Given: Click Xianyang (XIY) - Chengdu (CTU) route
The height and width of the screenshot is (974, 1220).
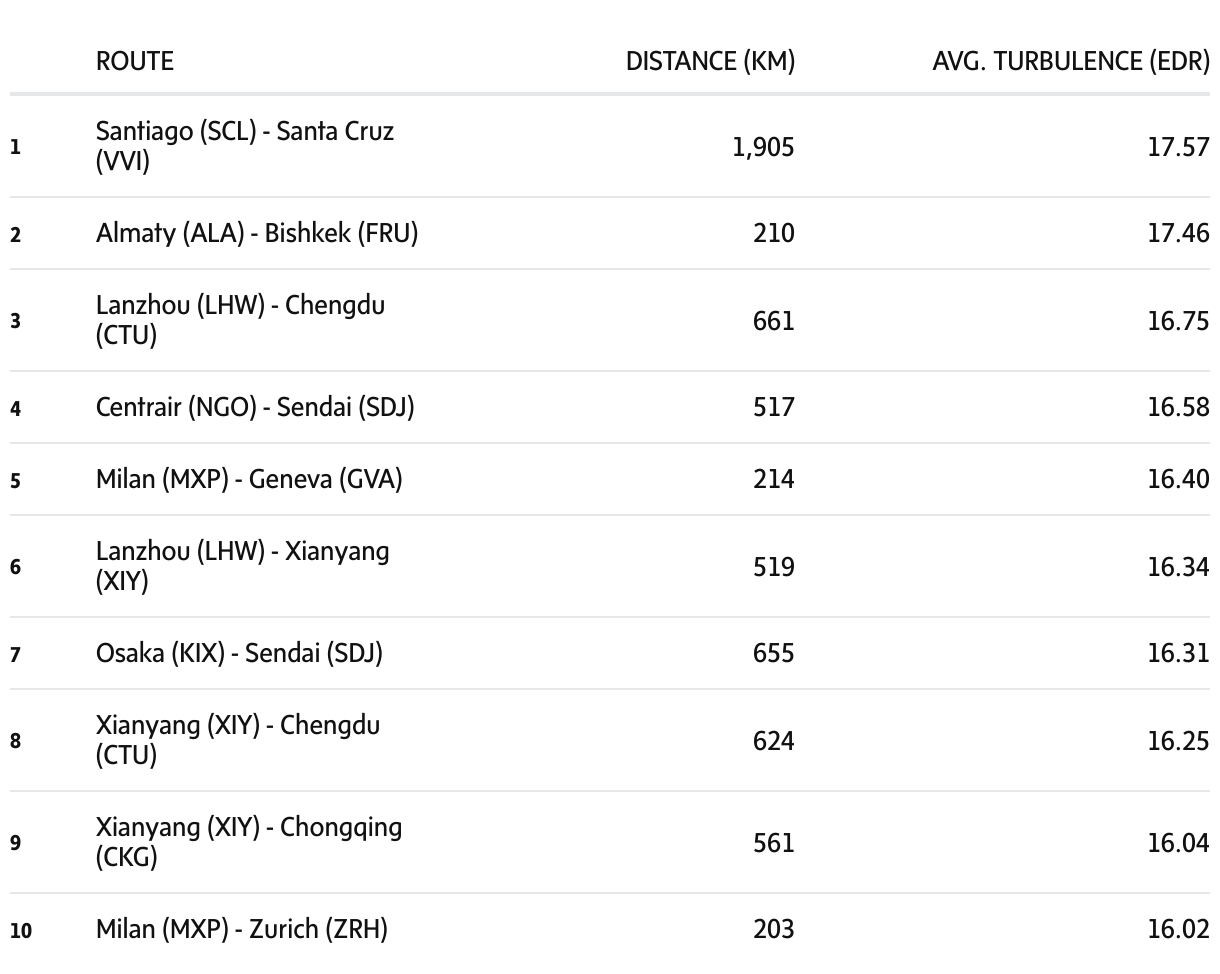Looking at the screenshot, I should point(237,740).
